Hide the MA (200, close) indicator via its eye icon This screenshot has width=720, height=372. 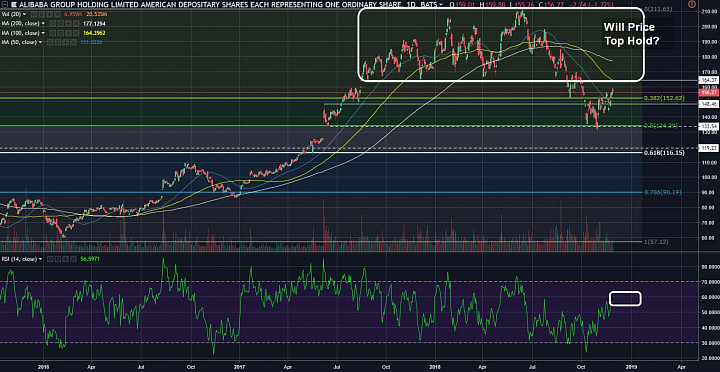(x=53, y=23)
